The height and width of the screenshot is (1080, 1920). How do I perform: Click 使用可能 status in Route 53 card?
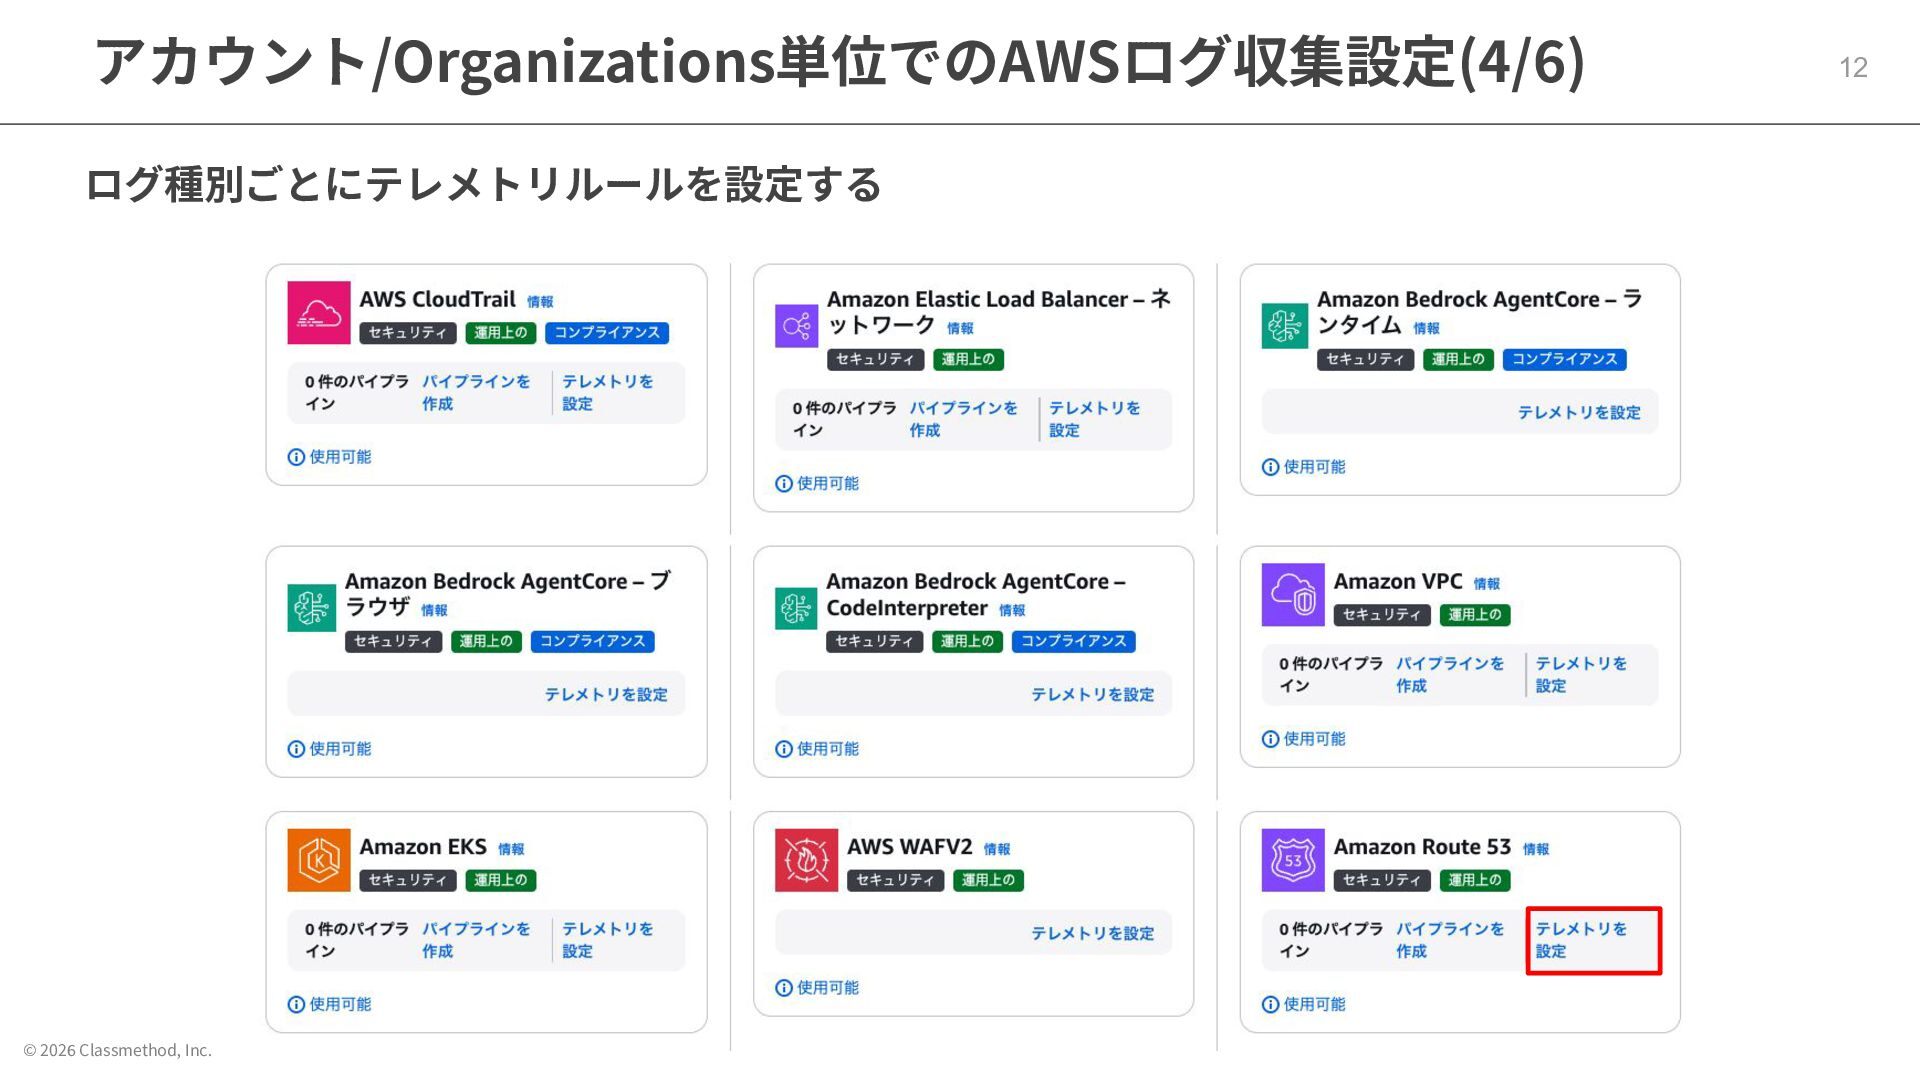(x=1313, y=1004)
